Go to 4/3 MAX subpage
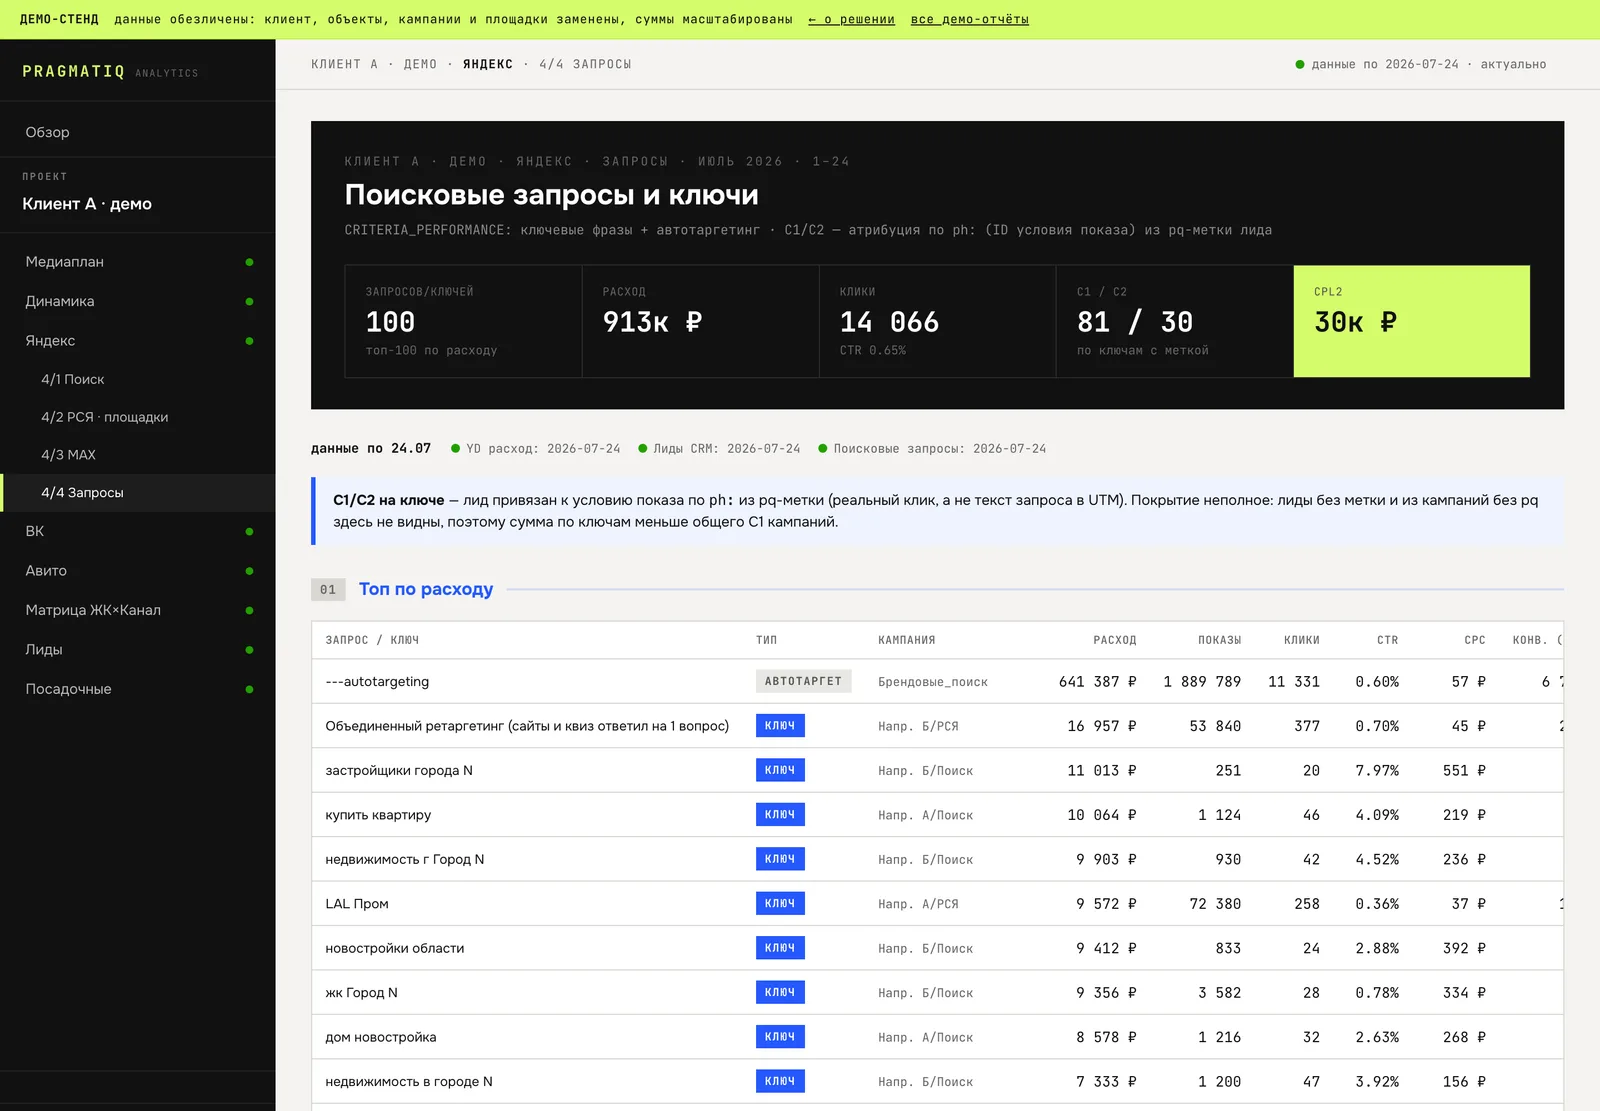This screenshot has height=1111, width=1600. (138, 455)
